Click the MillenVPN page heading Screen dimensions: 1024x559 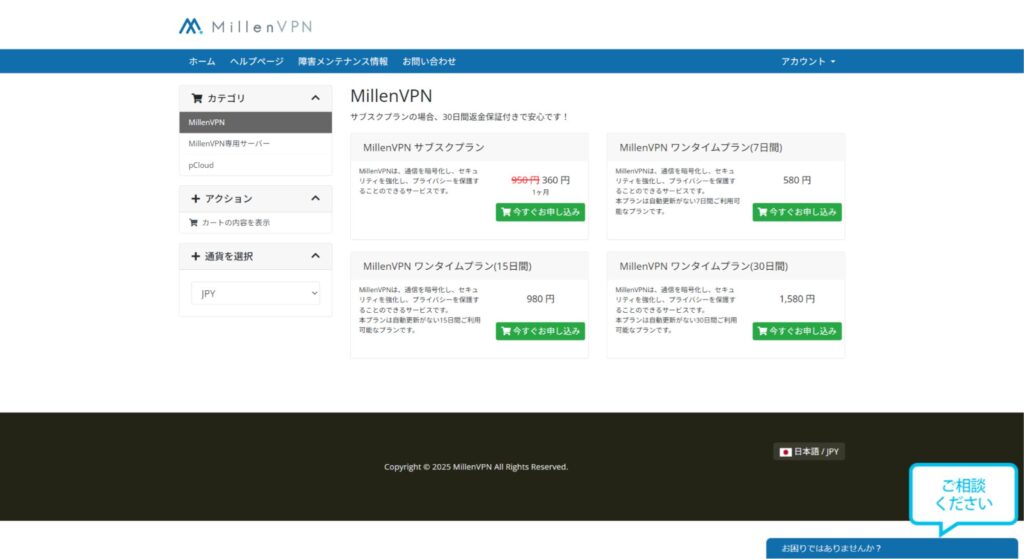pos(391,96)
